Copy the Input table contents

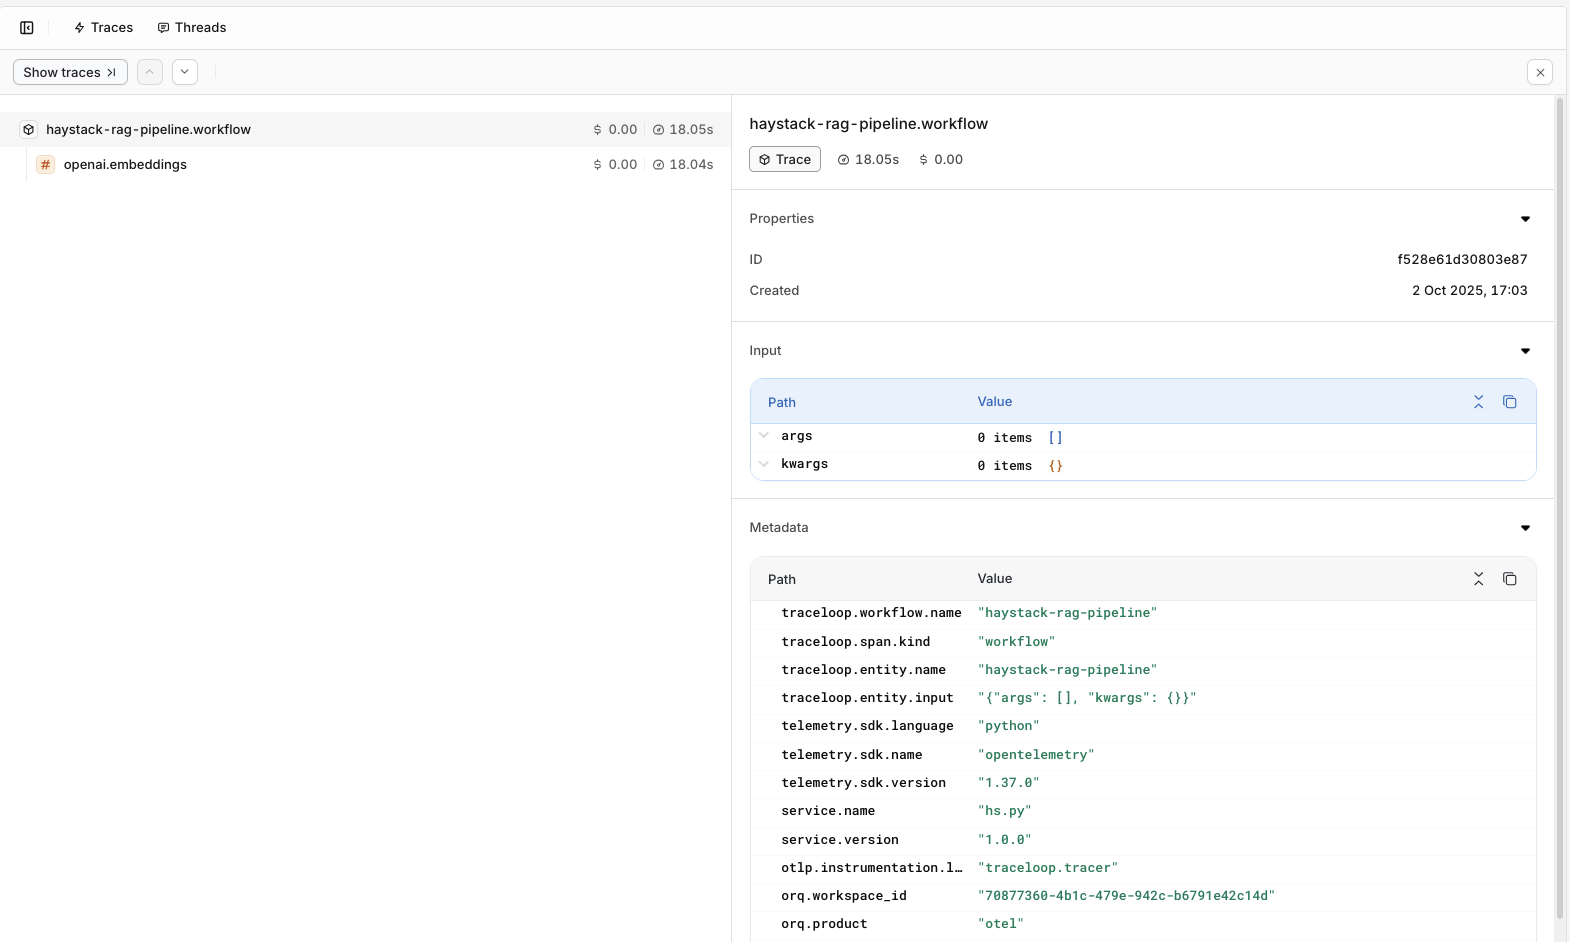1510,402
